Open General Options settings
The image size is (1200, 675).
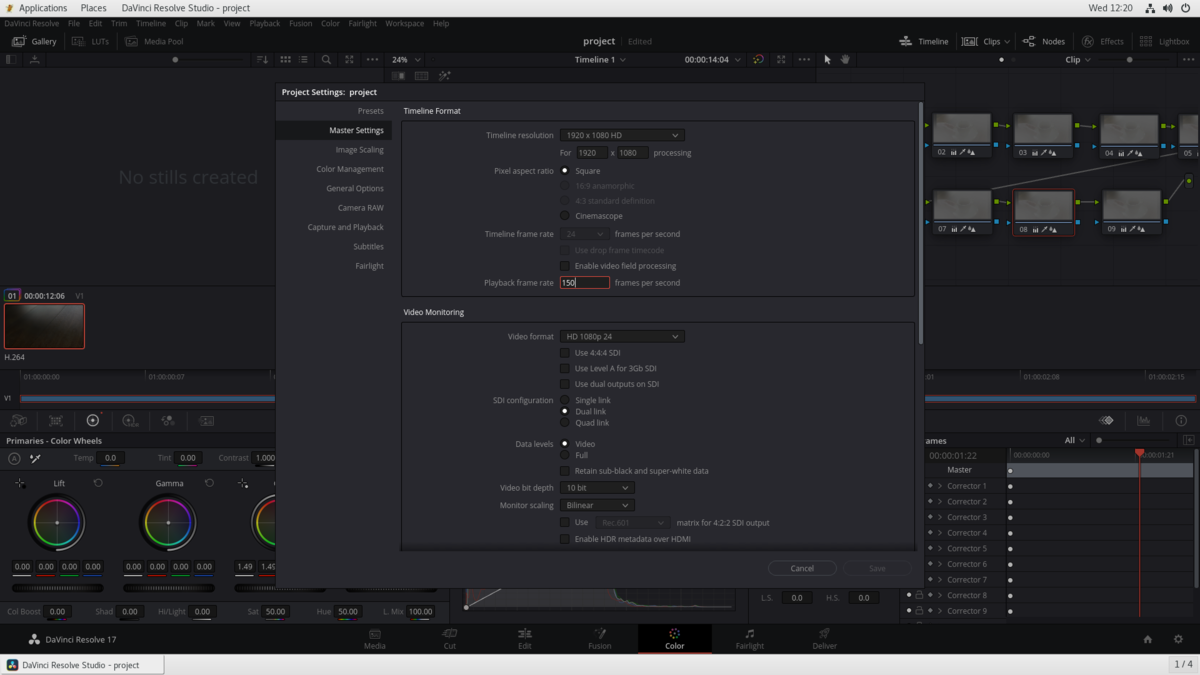pos(355,188)
